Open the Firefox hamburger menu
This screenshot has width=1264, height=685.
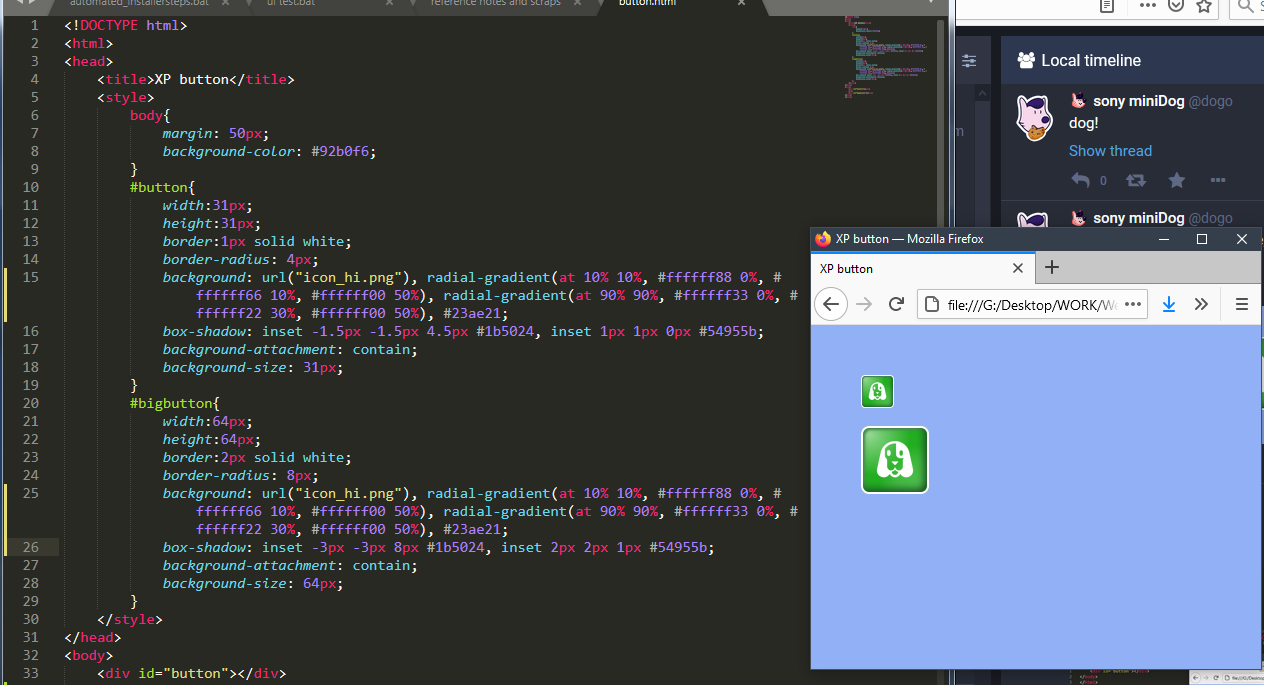[x=1242, y=304]
